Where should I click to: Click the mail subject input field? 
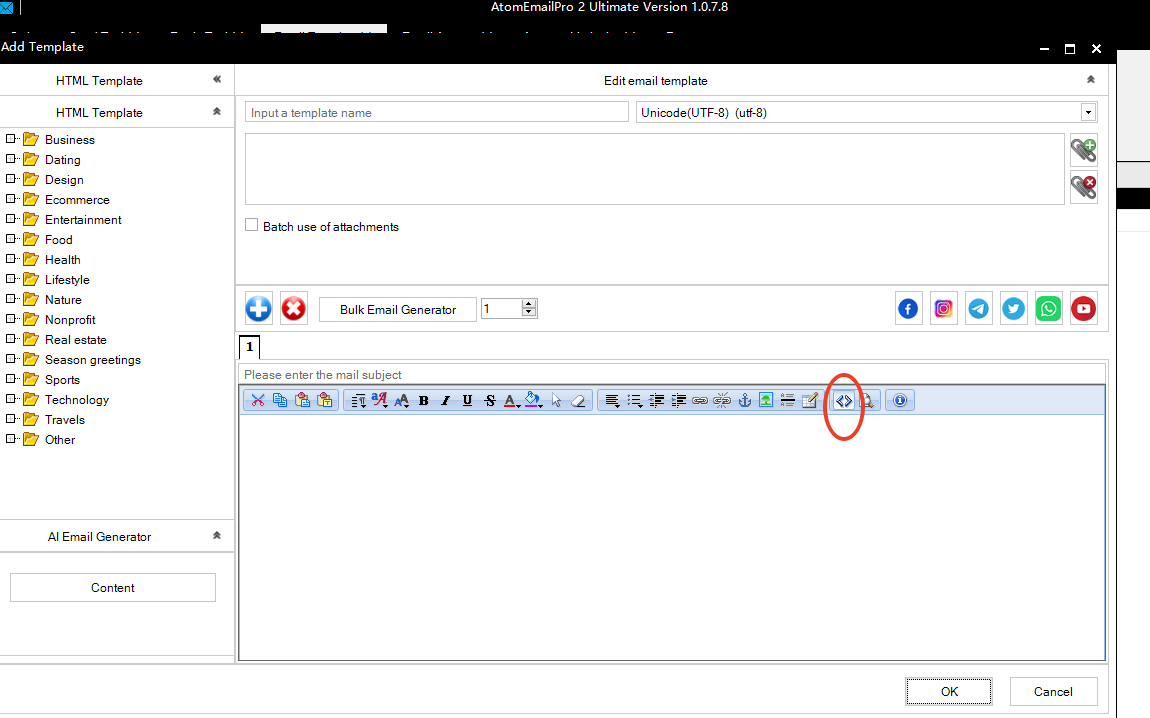point(672,374)
